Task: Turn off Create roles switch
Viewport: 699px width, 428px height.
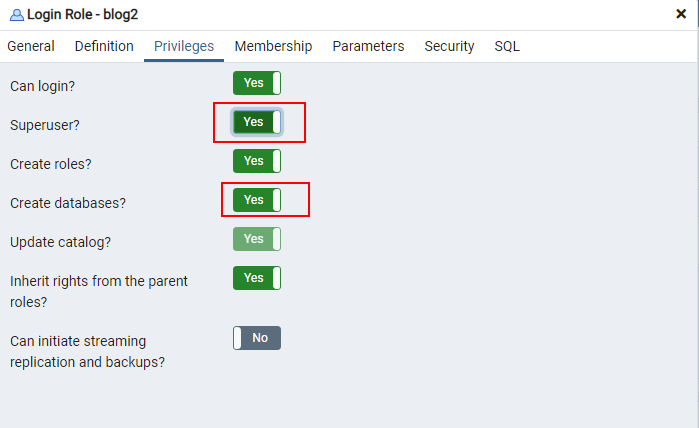Action: [x=257, y=161]
